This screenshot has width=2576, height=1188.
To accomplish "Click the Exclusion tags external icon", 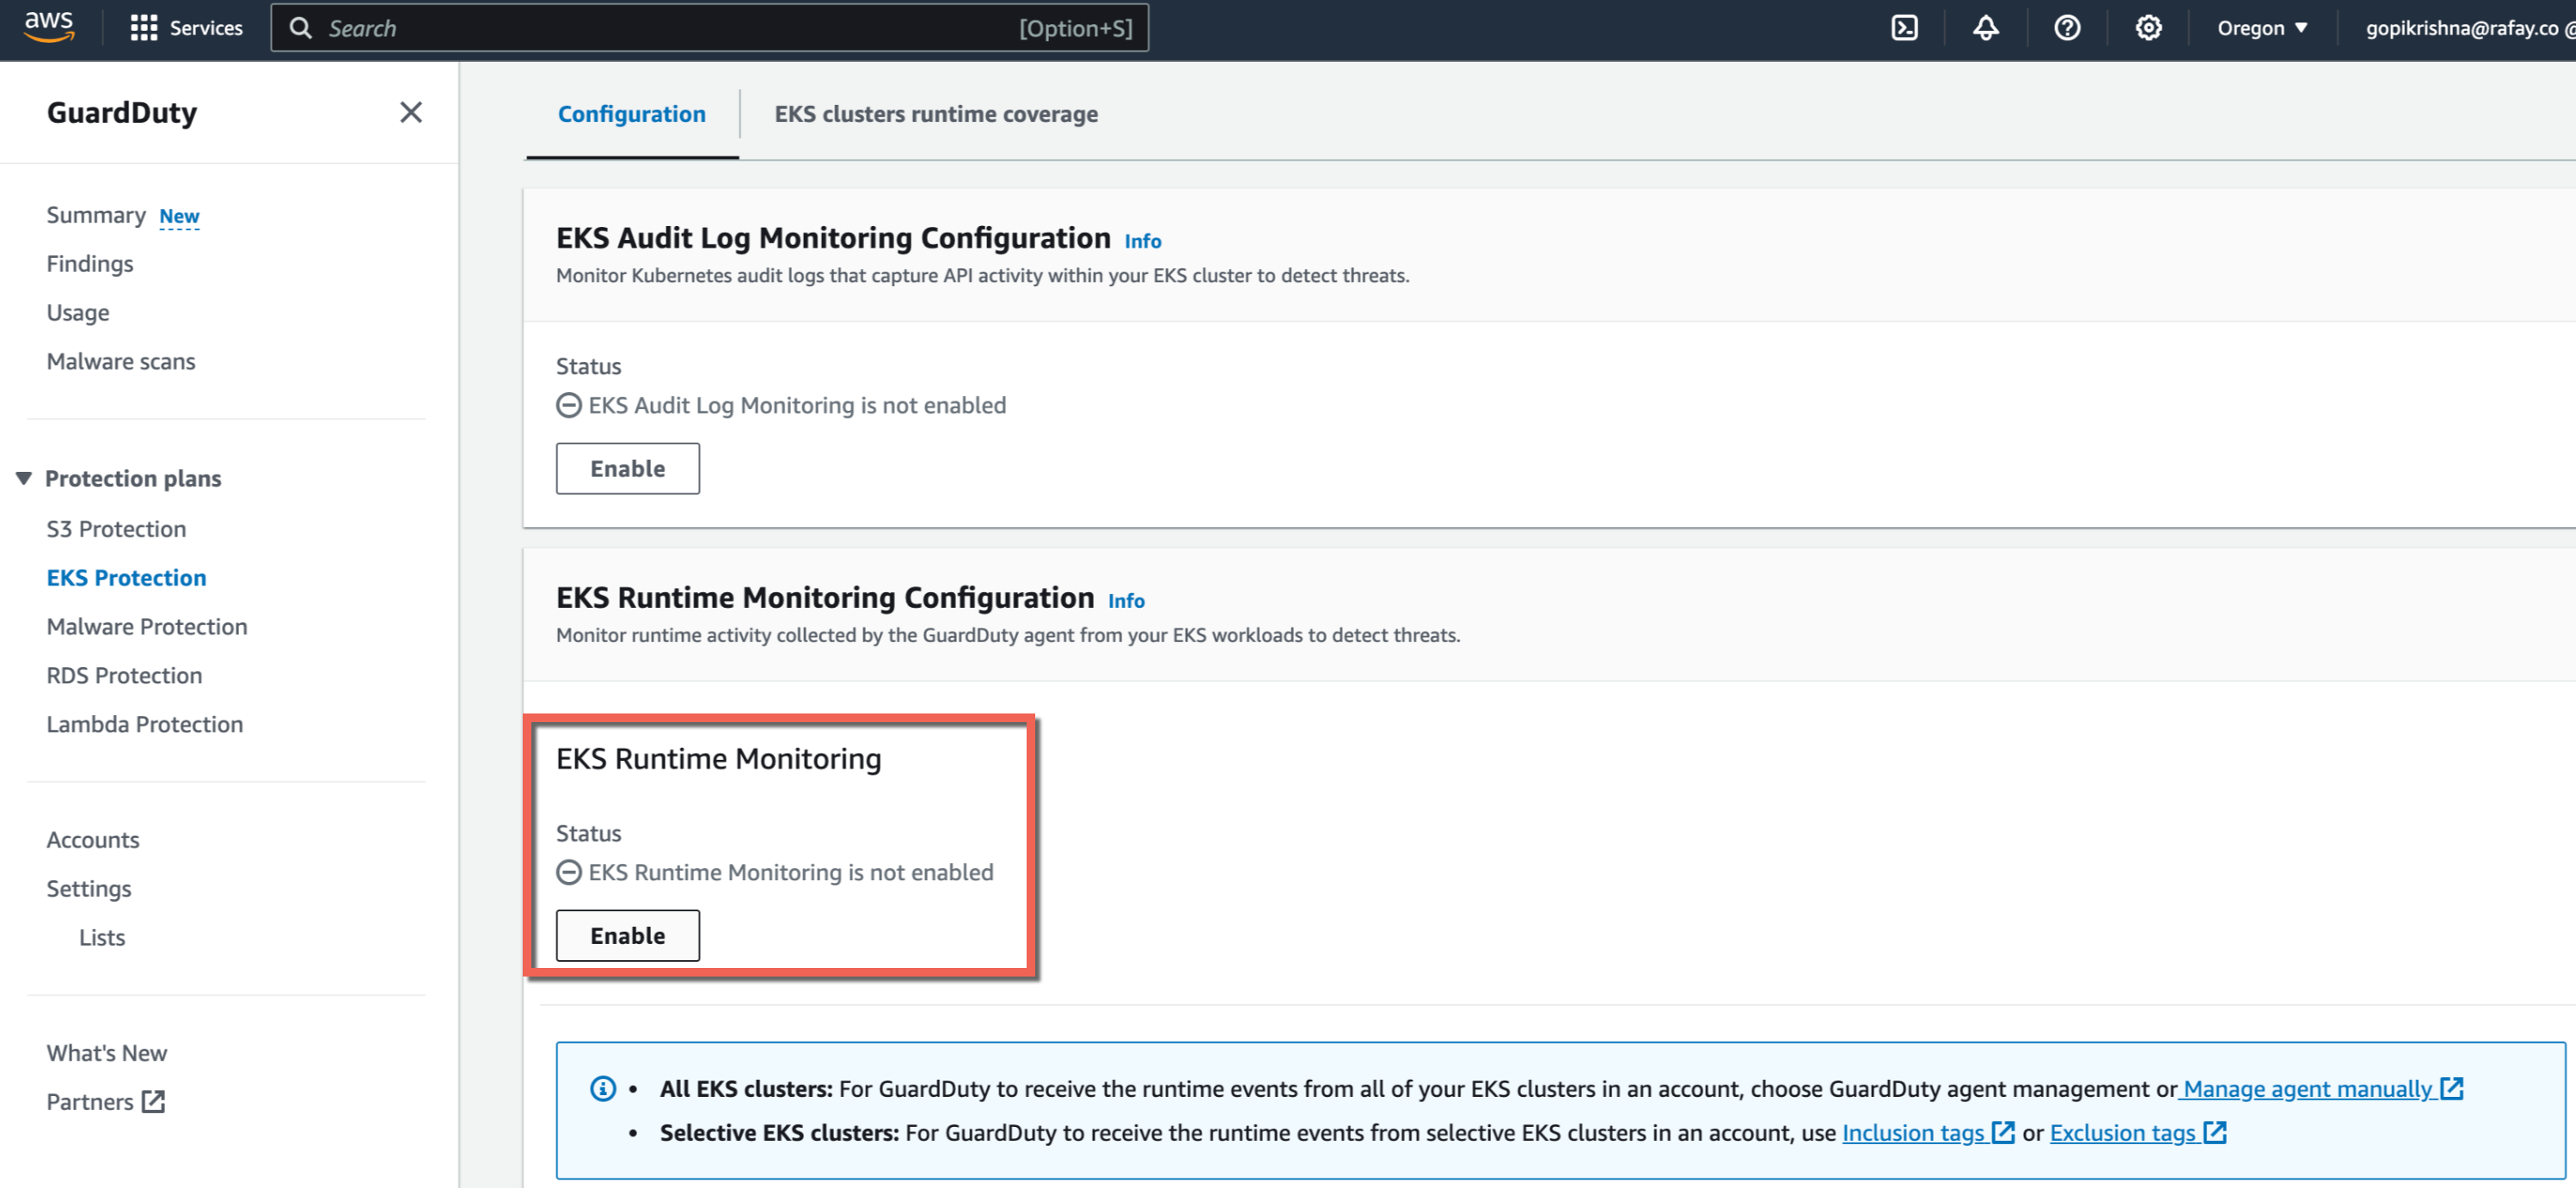I will pyautogui.click(x=2215, y=1132).
